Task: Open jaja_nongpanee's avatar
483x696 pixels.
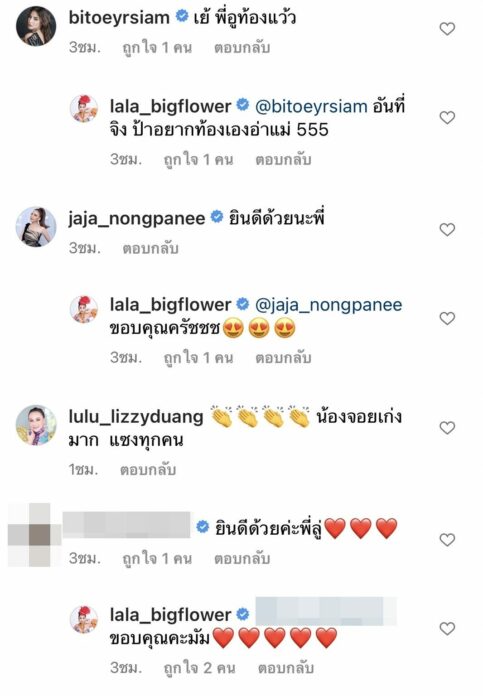Action: [36, 226]
